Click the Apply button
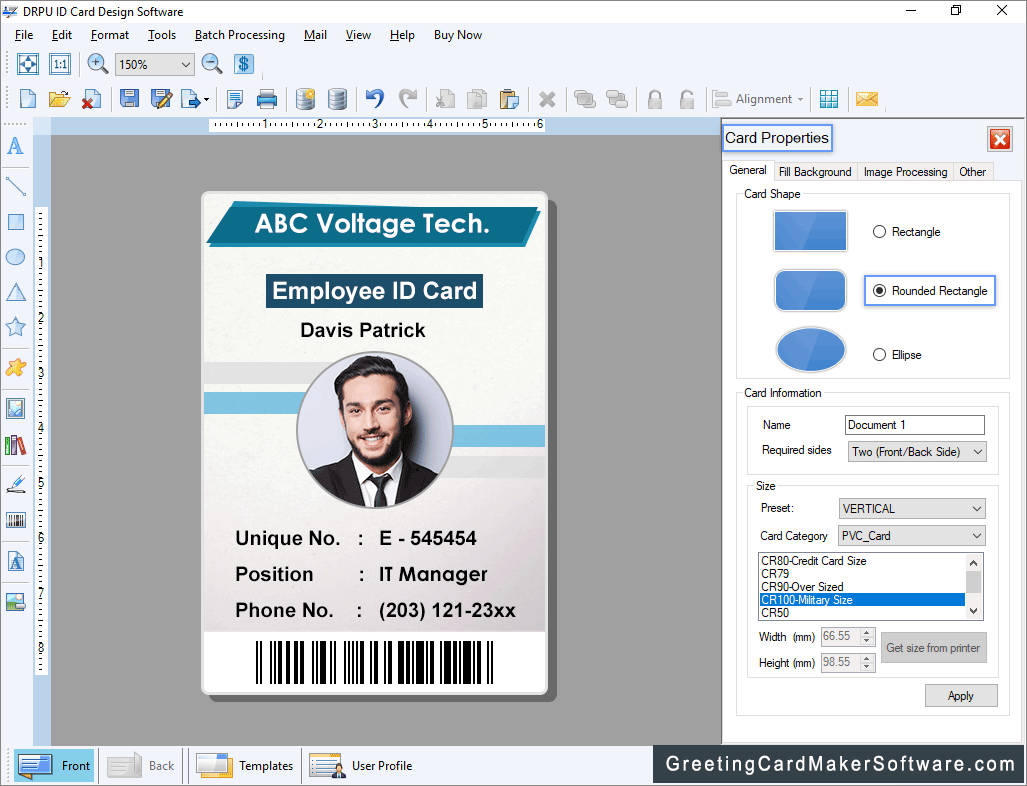Screen dimensions: 1027x786 pos(961,696)
